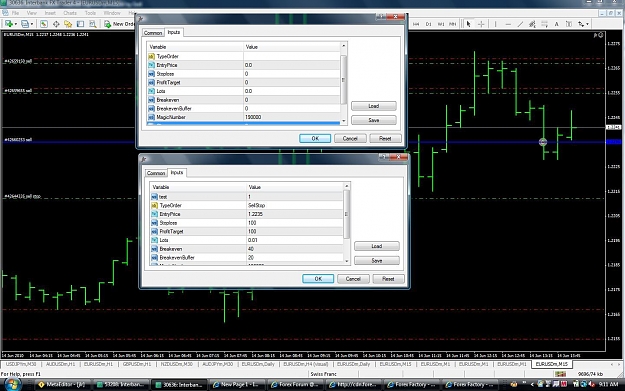Viewport: 625px width, 391px height.
Task: Switch chart to H4 timeframe
Action: [x=416, y=24]
